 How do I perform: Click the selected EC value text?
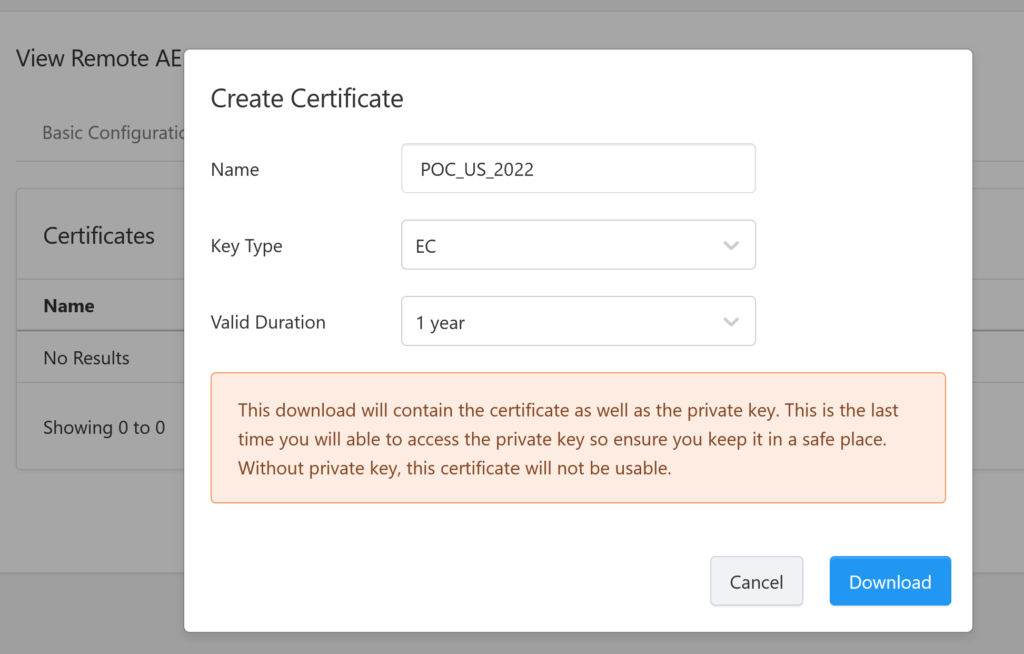(x=426, y=246)
